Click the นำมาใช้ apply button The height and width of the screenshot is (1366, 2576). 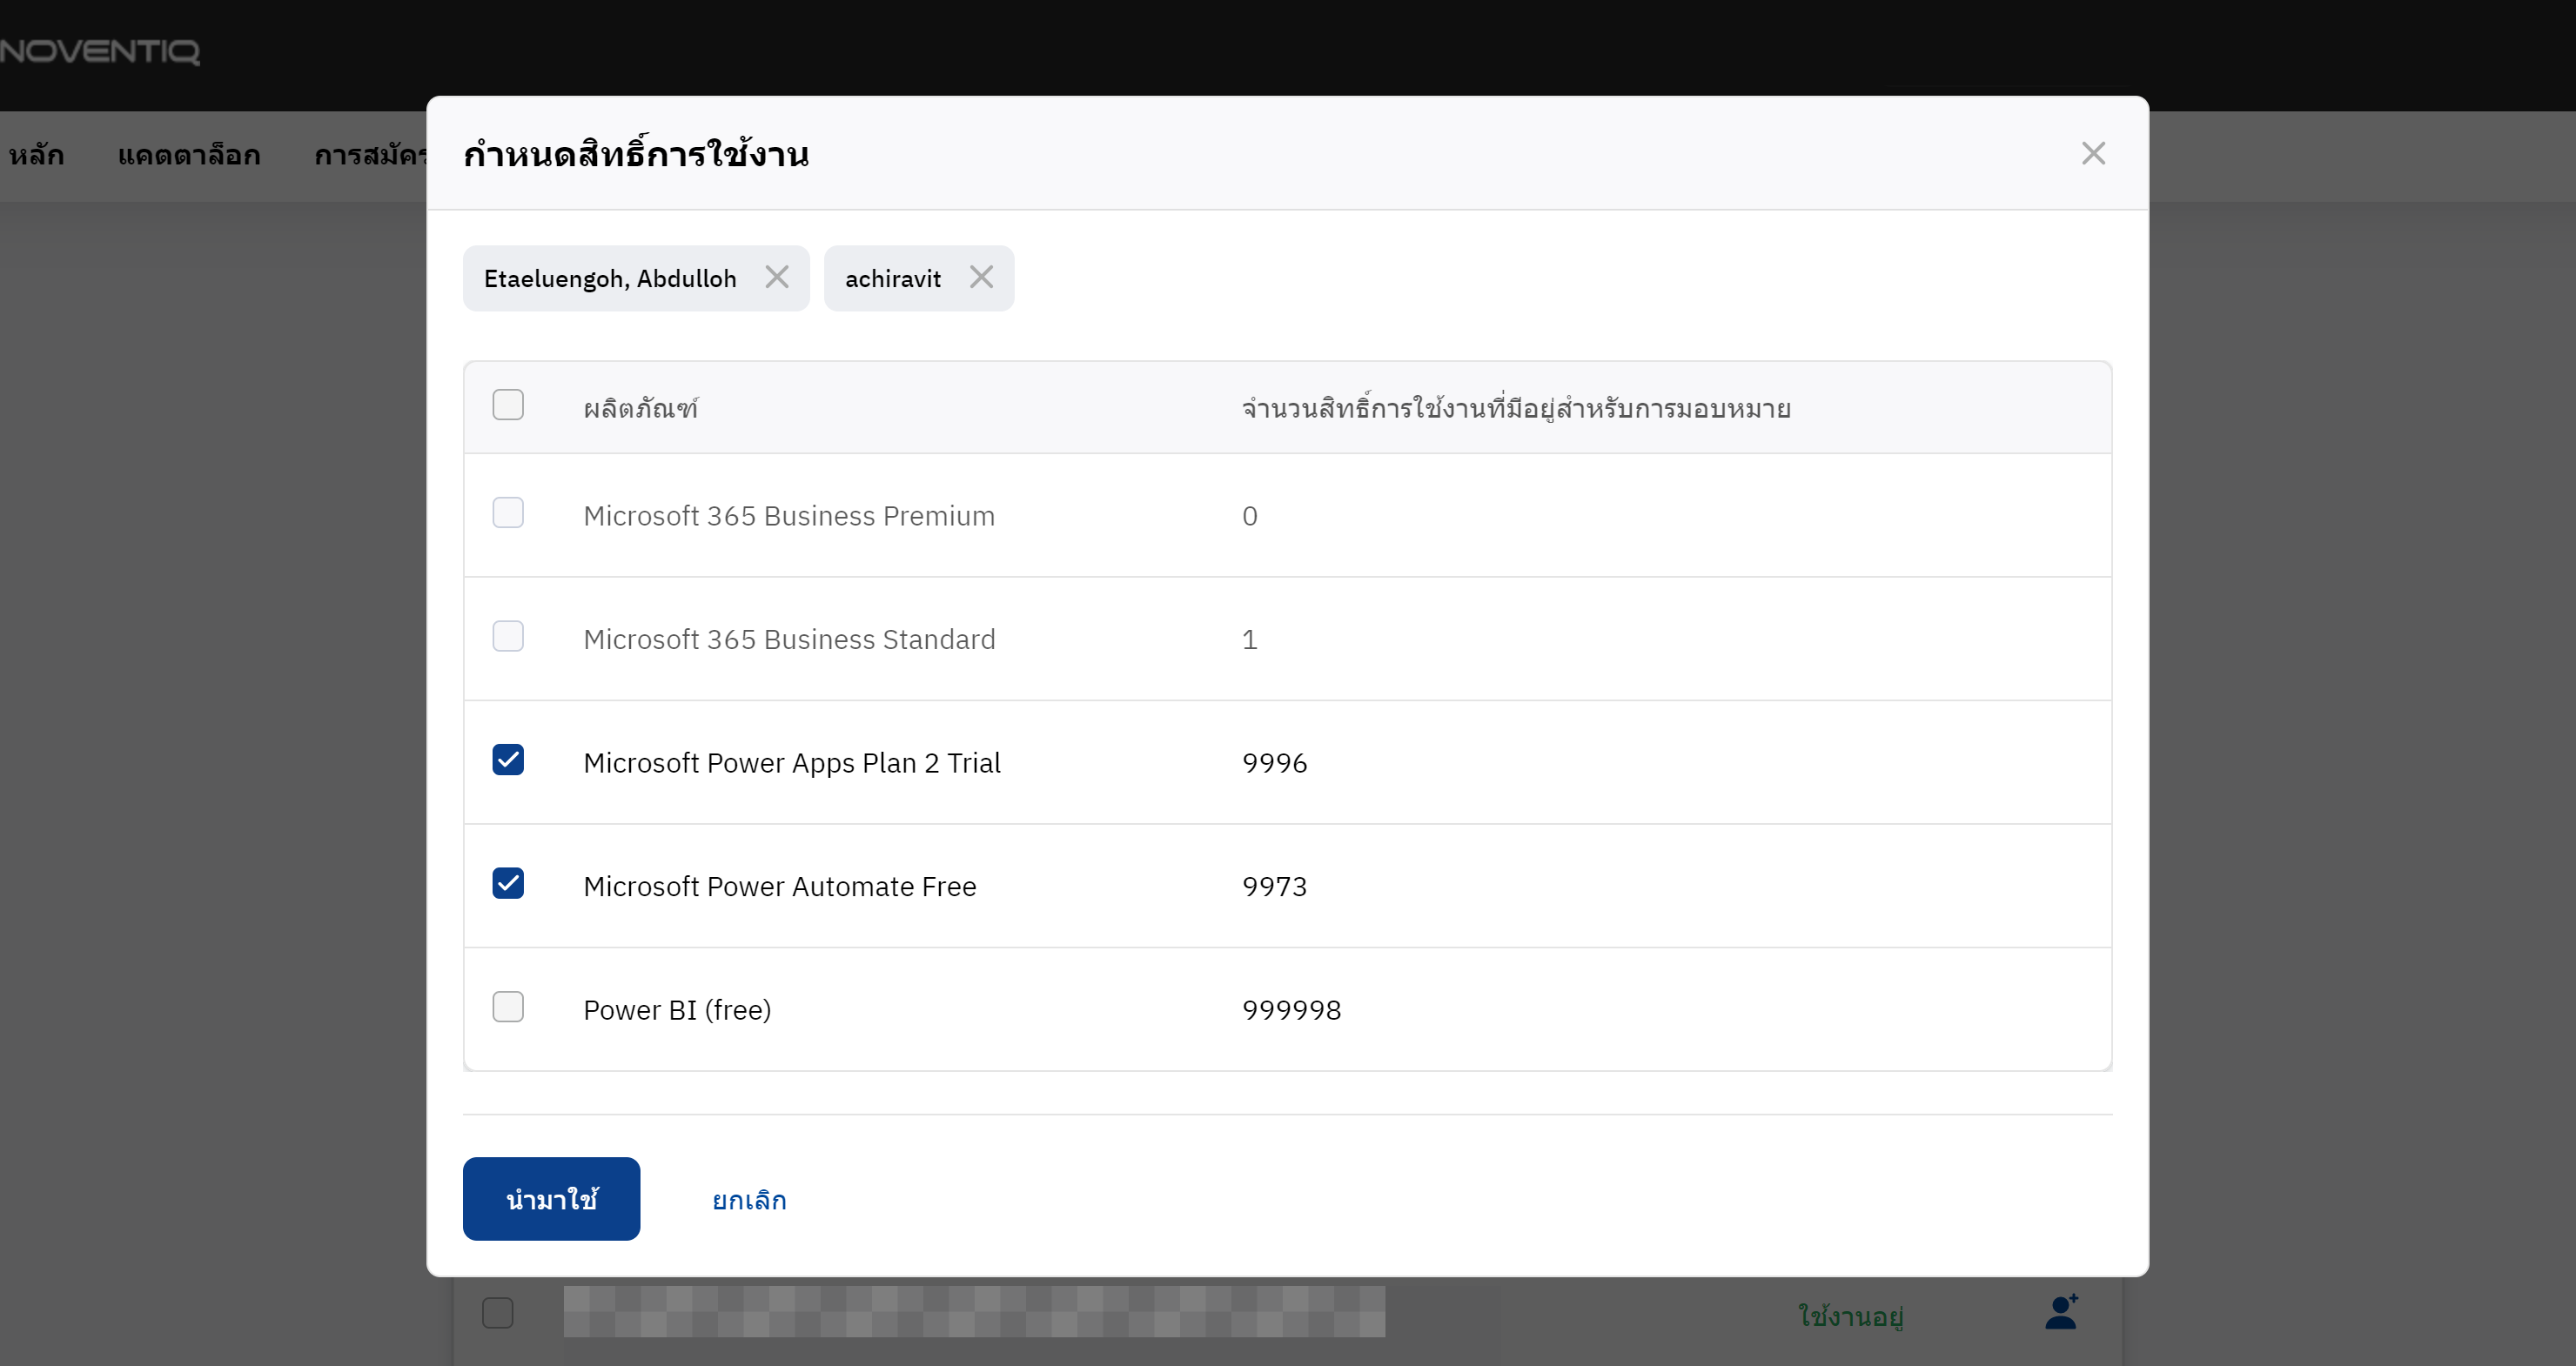(x=551, y=1199)
